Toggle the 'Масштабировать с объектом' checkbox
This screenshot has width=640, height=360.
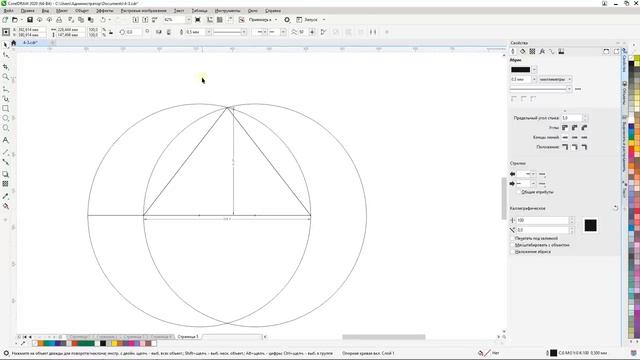[512, 245]
